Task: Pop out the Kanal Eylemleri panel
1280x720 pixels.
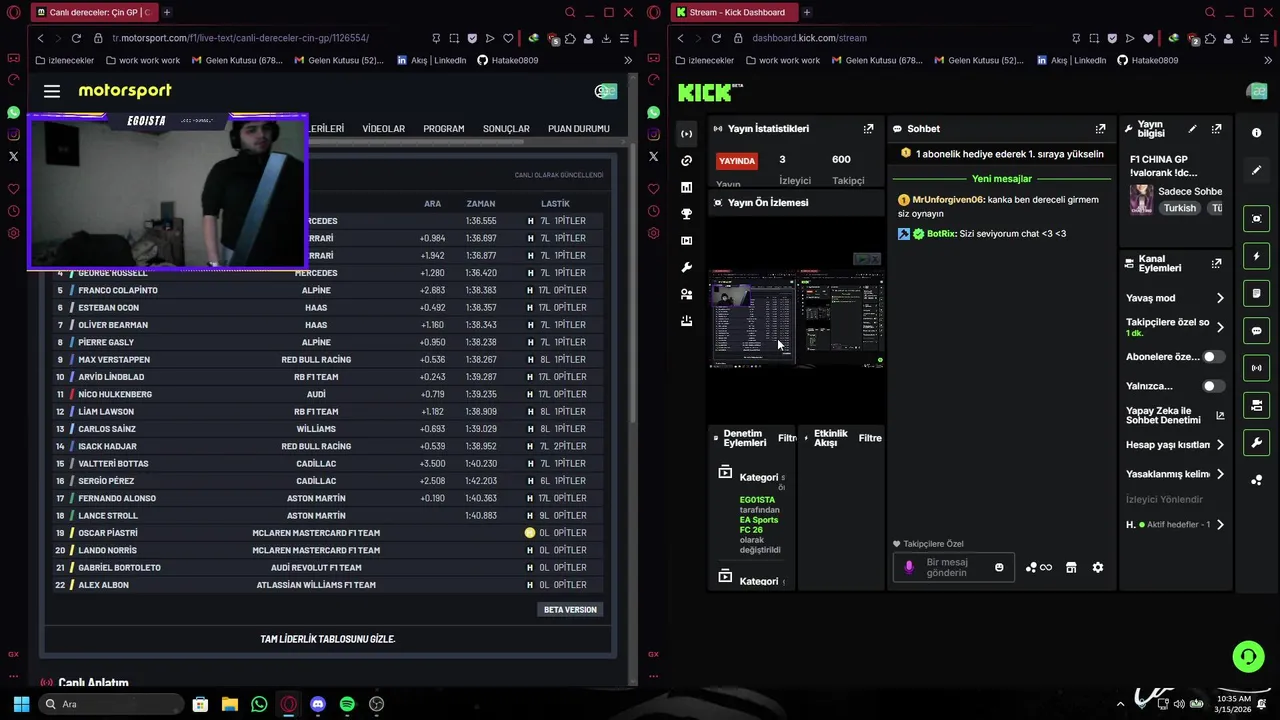Action: point(1216,263)
